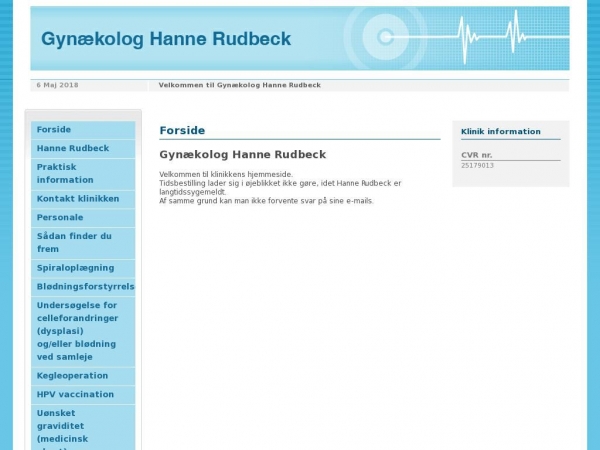Viewport: 600px width, 450px height.
Task: Open Uønsket graviditet menu item
Action: [83, 428]
